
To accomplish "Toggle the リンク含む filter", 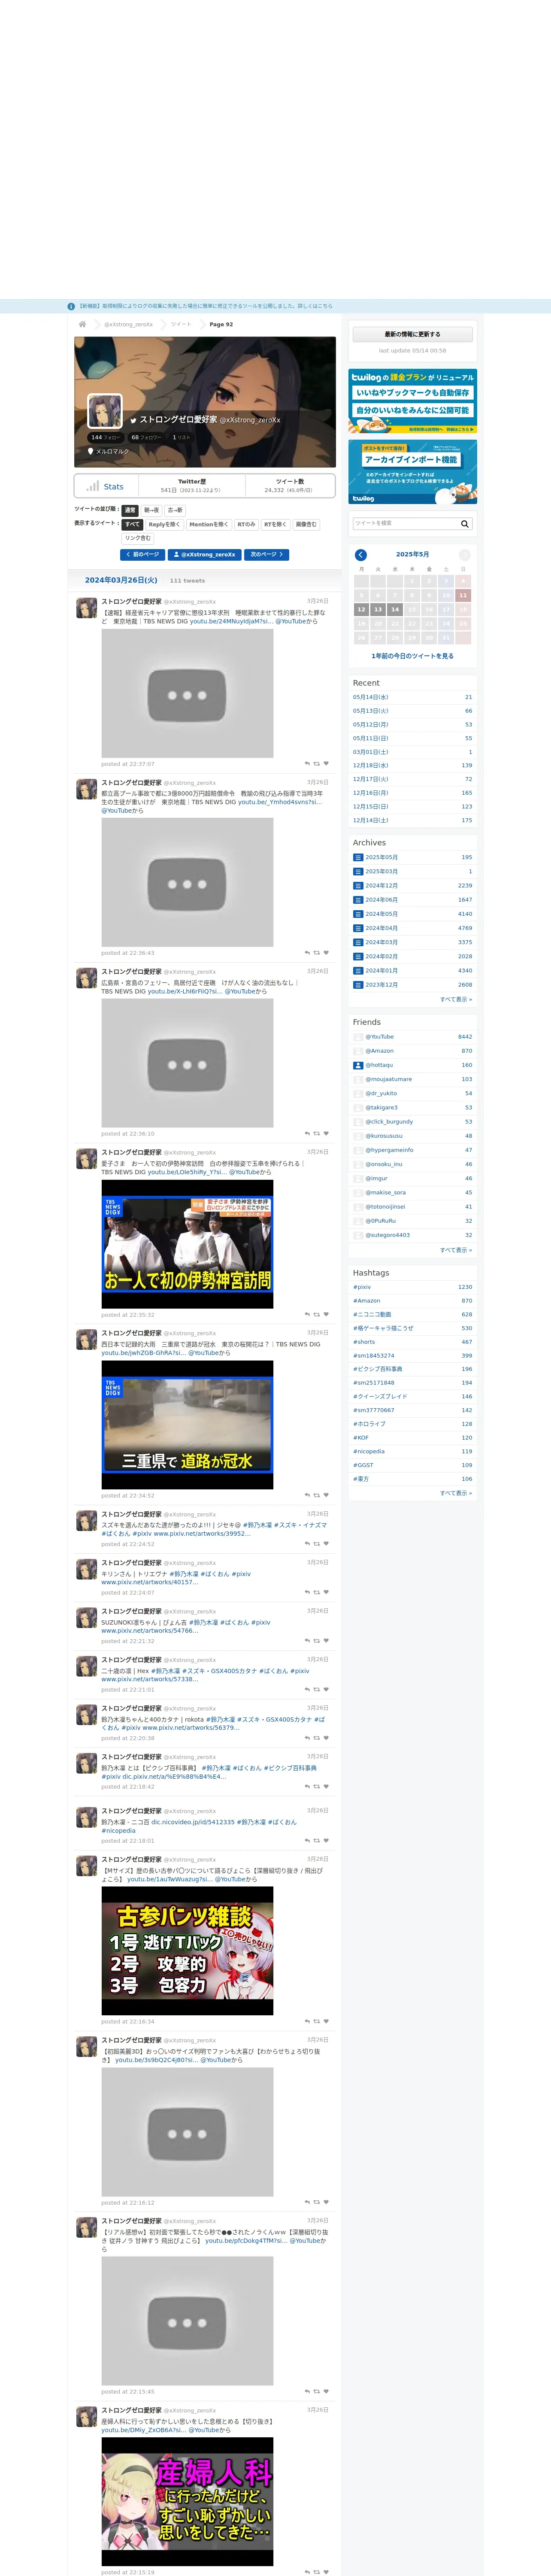I will click(x=138, y=538).
